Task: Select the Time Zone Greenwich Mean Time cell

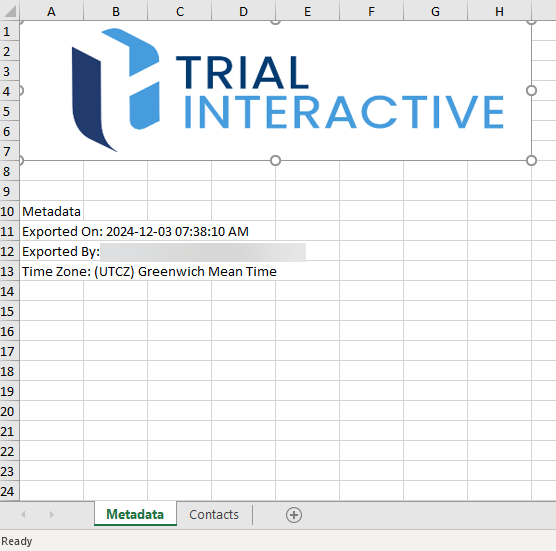Action: pos(149,272)
